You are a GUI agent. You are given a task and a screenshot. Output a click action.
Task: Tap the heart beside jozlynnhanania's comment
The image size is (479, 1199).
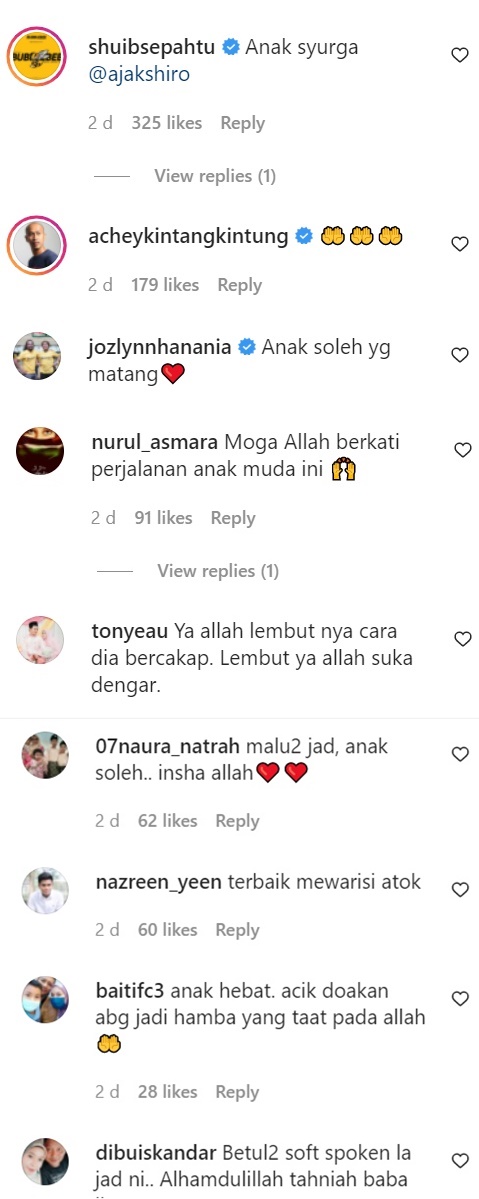coord(460,355)
